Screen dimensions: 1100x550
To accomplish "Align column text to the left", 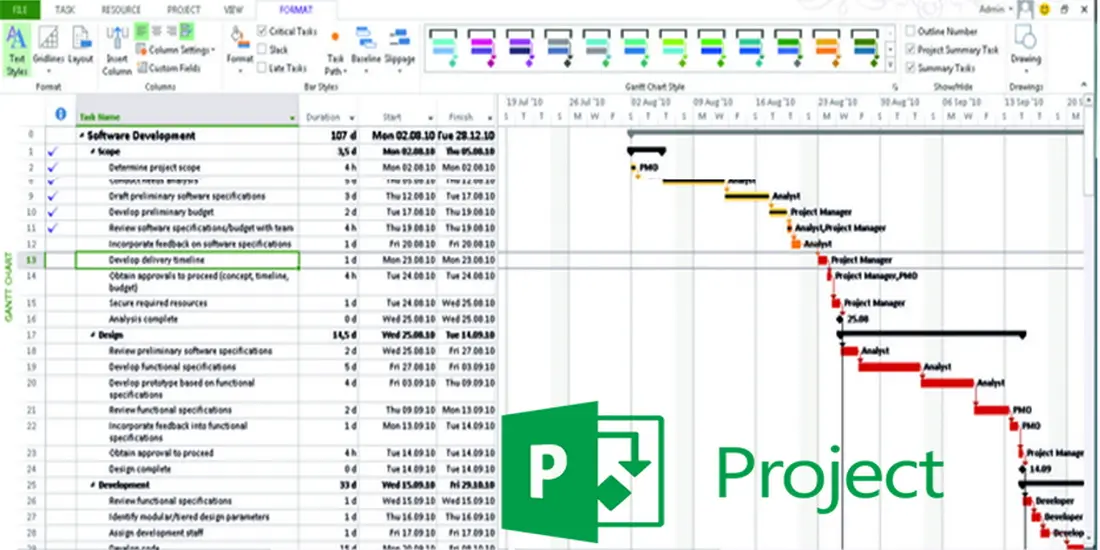I will [x=141, y=31].
